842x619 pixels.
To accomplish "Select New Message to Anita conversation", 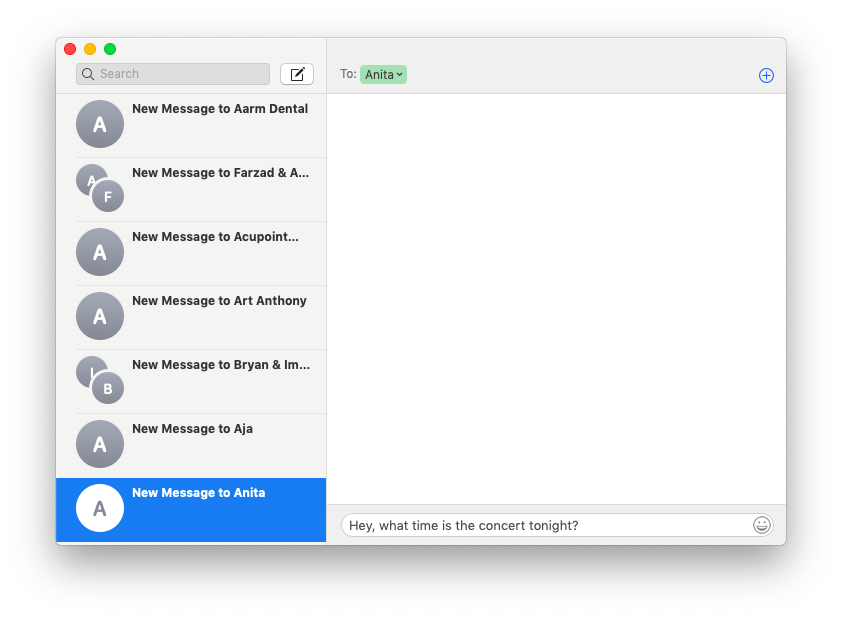I will [191, 510].
